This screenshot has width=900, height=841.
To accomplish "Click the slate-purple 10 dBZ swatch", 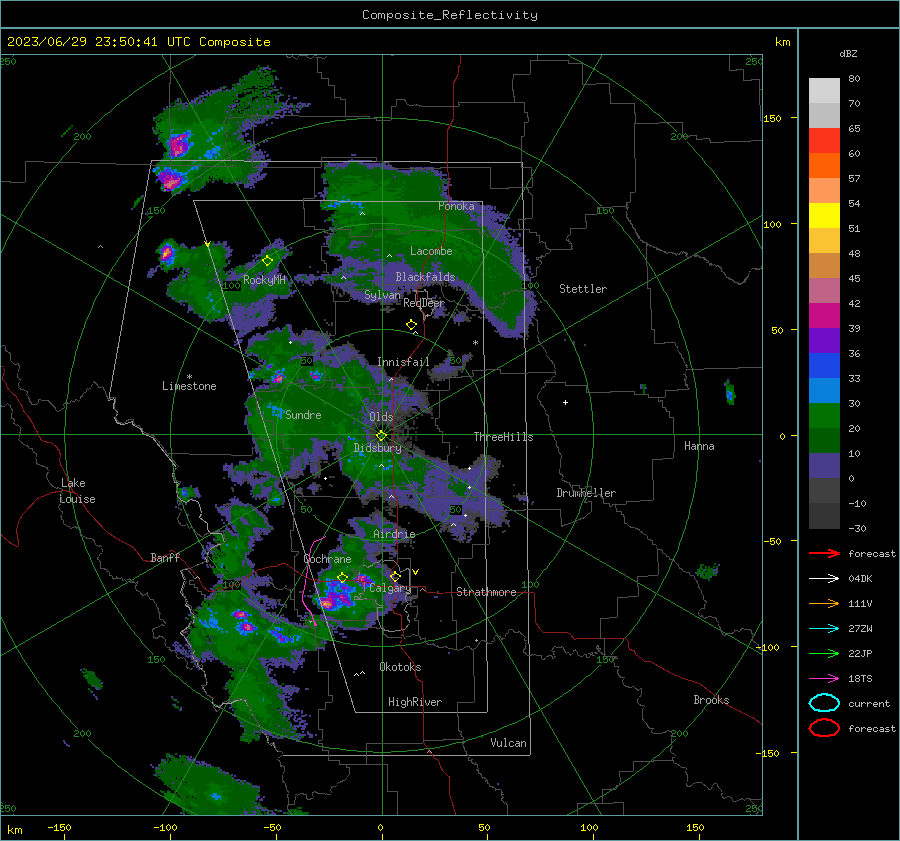I will click(x=824, y=466).
